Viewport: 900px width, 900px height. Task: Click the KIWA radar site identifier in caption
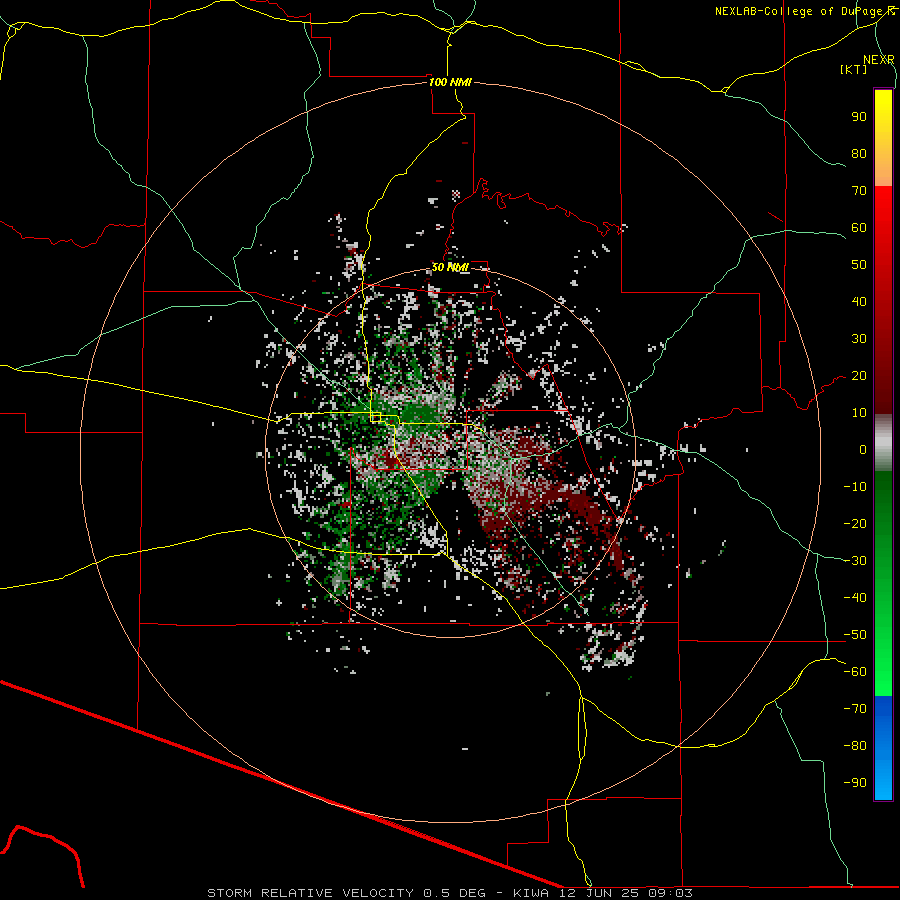point(531,893)
